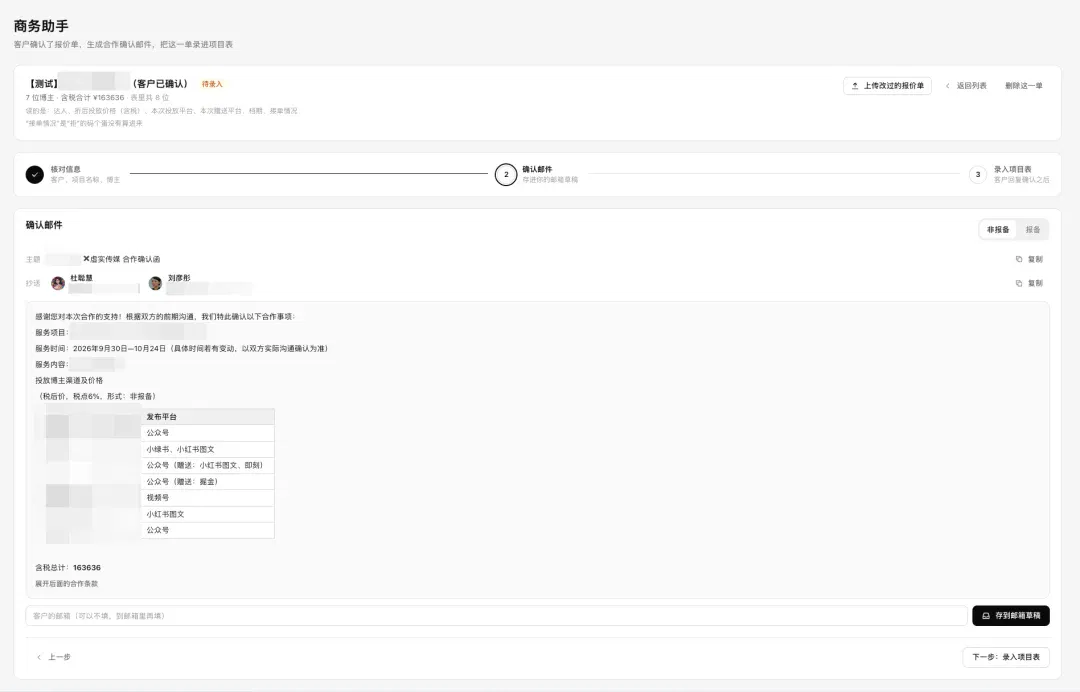Click 刘彦彤's avatar in the cc row
1080x692 pixels.
point(156,283)
